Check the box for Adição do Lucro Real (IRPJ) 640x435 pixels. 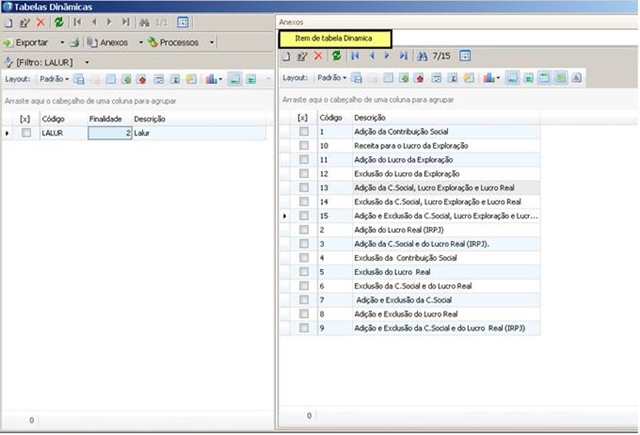point(304,229)
